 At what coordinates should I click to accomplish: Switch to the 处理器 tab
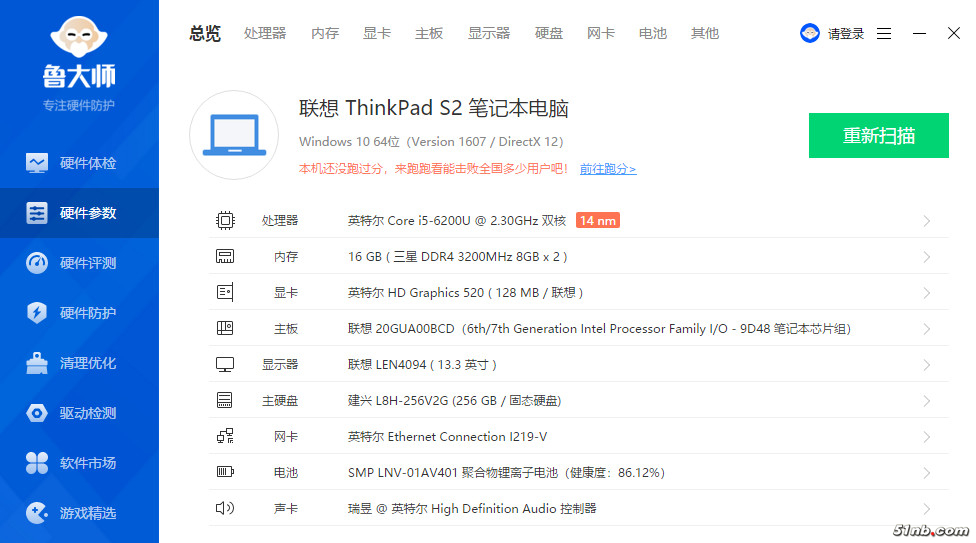click(265, 33)
